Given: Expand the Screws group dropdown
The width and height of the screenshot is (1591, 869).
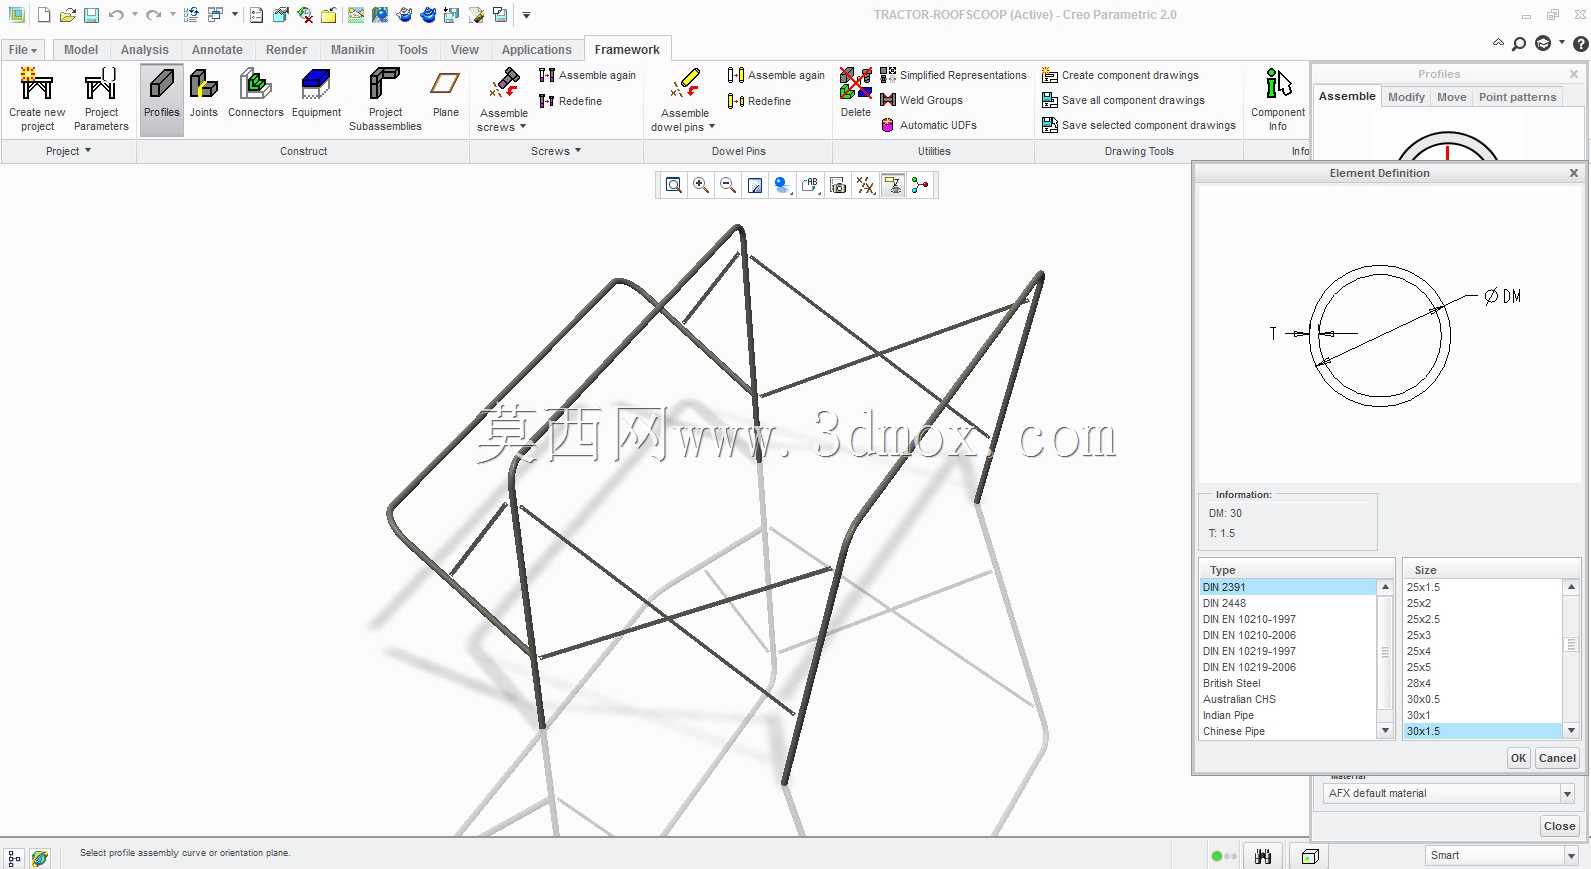Looking at the screenshot, I should click(556, 151).
